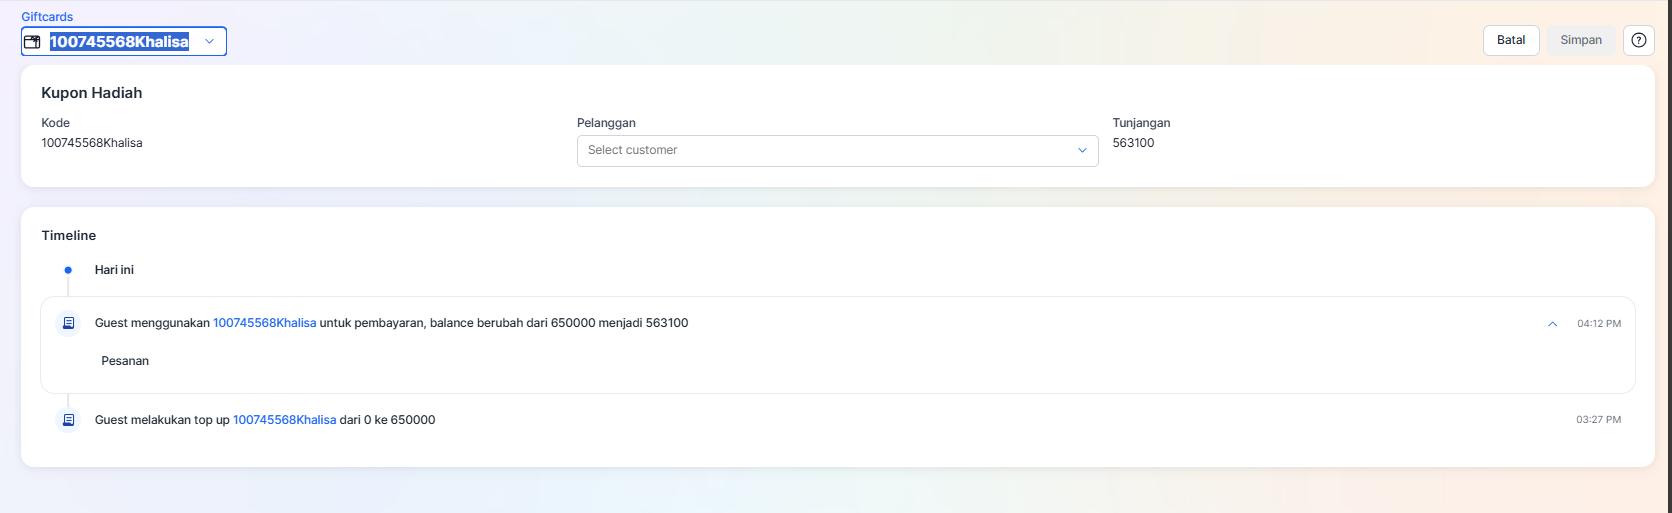Go back to Giftcards breadcrumb
The image size is (1672, 513).
[47, 17]
